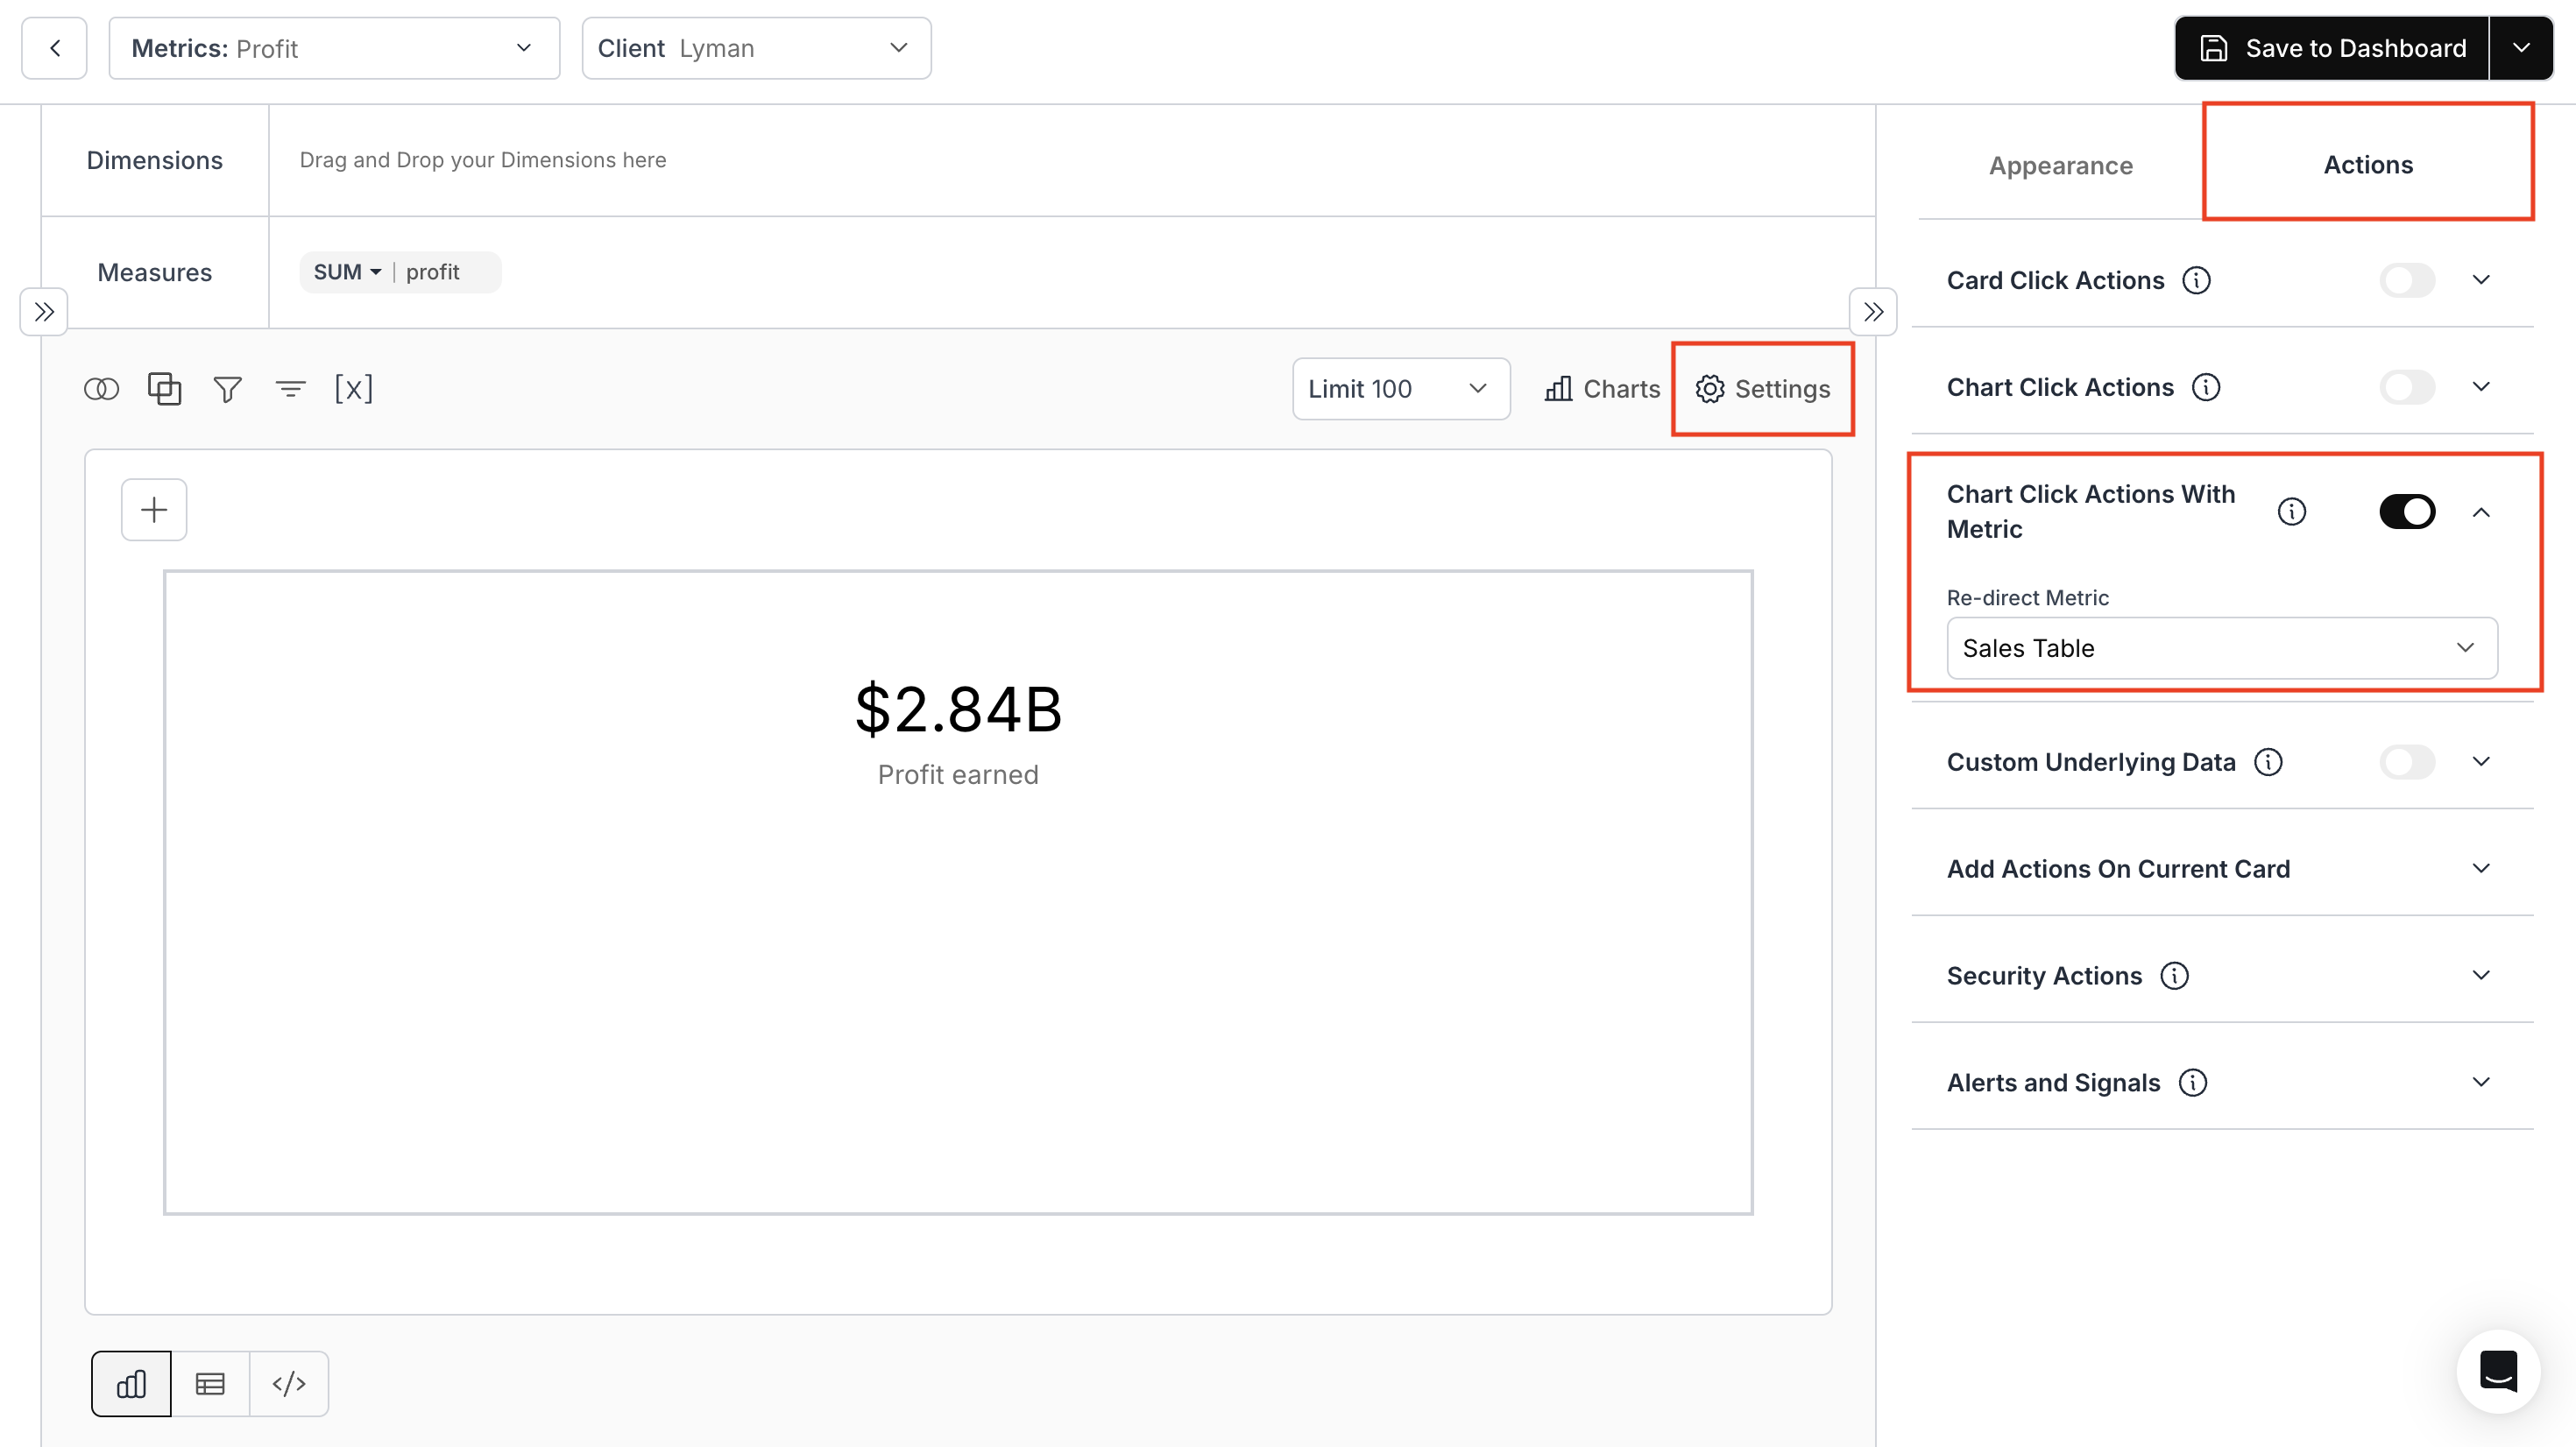This screenshot has width=2576, height=1447.
Task: Open the filter tool above the chart
Action: [x=227, y=388]
